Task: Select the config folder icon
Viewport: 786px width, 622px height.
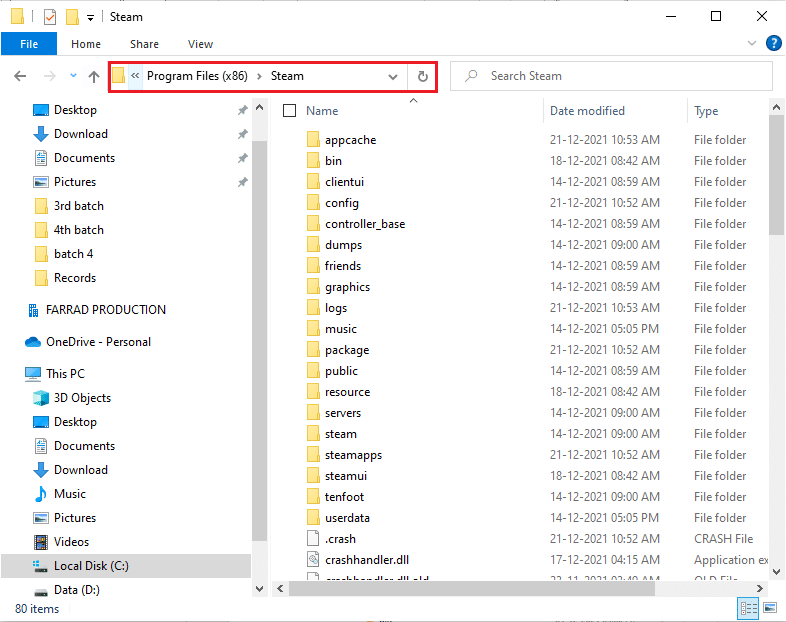Action: (313, 202)
